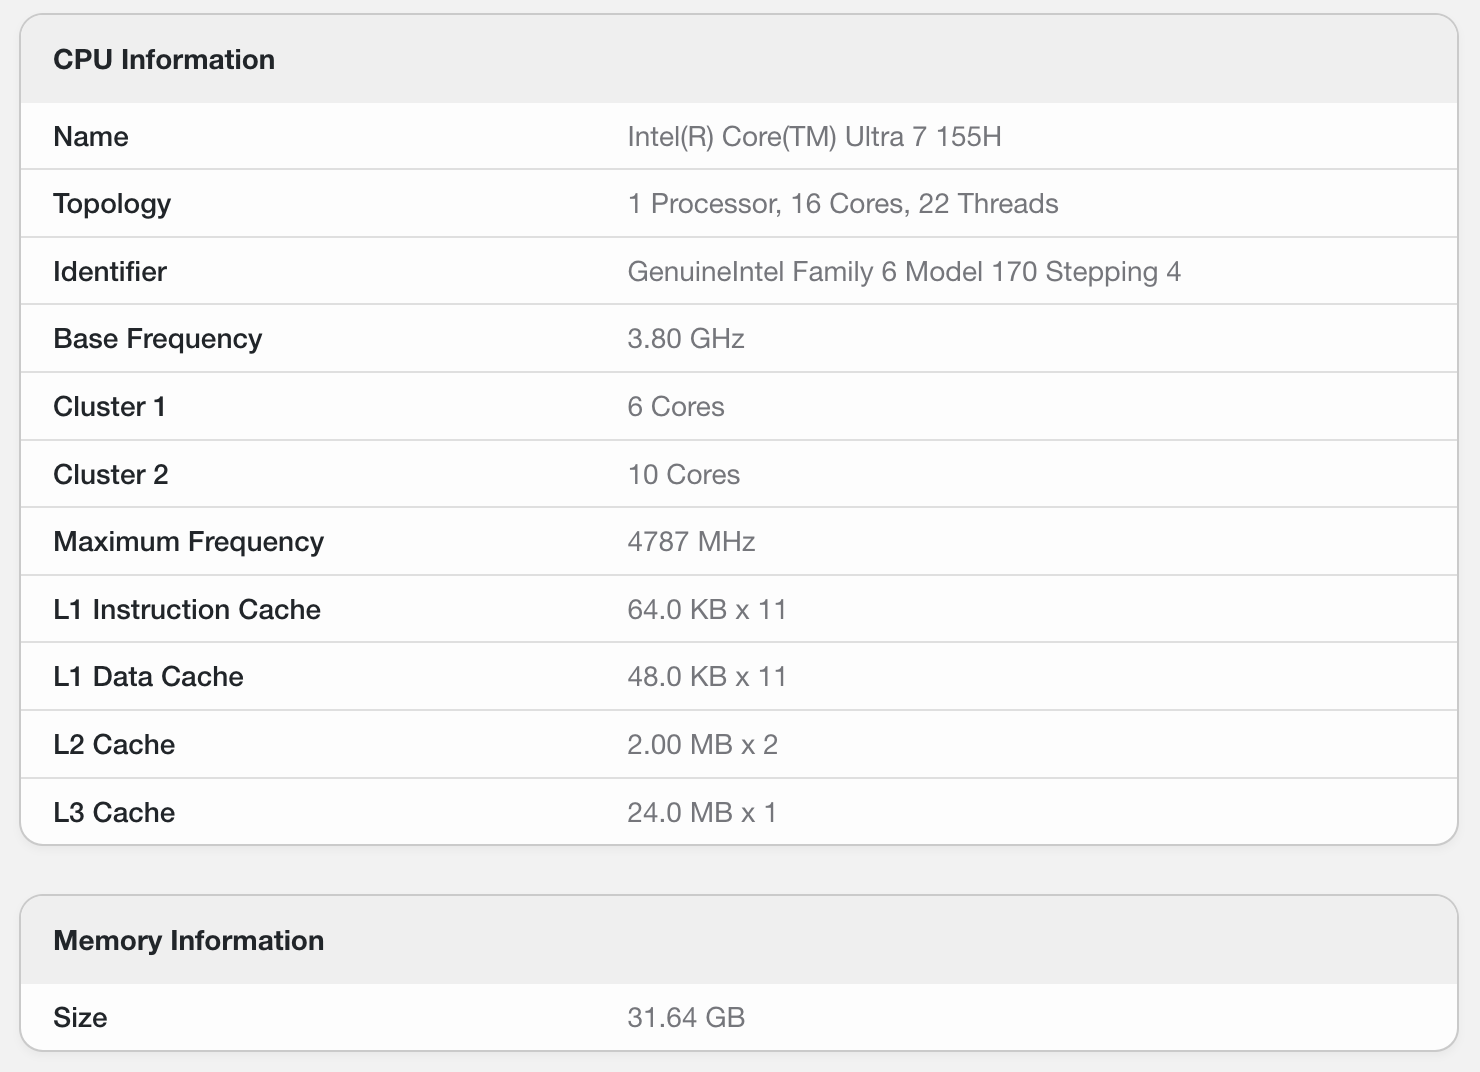Click the memory Size label

pos(80,1018)
